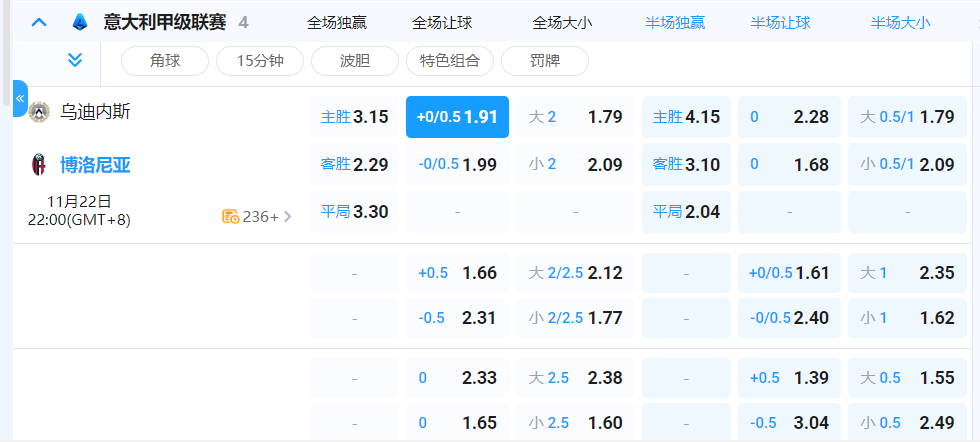
Task: Select half-time handicap 0 at 1.68
Action: tap(789, 164)
